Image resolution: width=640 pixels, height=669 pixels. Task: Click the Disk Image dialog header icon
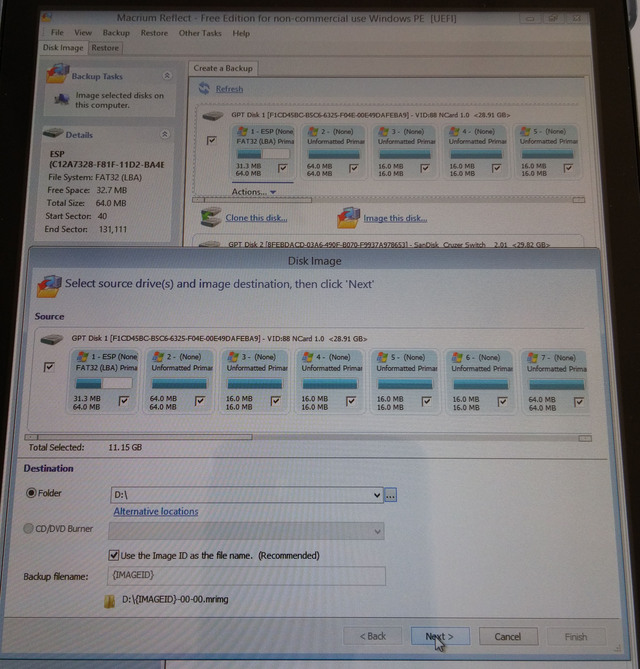[x=49, y=286]
